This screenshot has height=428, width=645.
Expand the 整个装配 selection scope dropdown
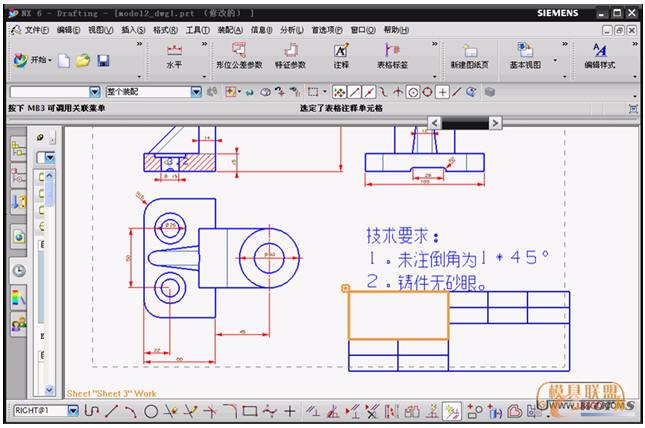[x=196, y=92]
